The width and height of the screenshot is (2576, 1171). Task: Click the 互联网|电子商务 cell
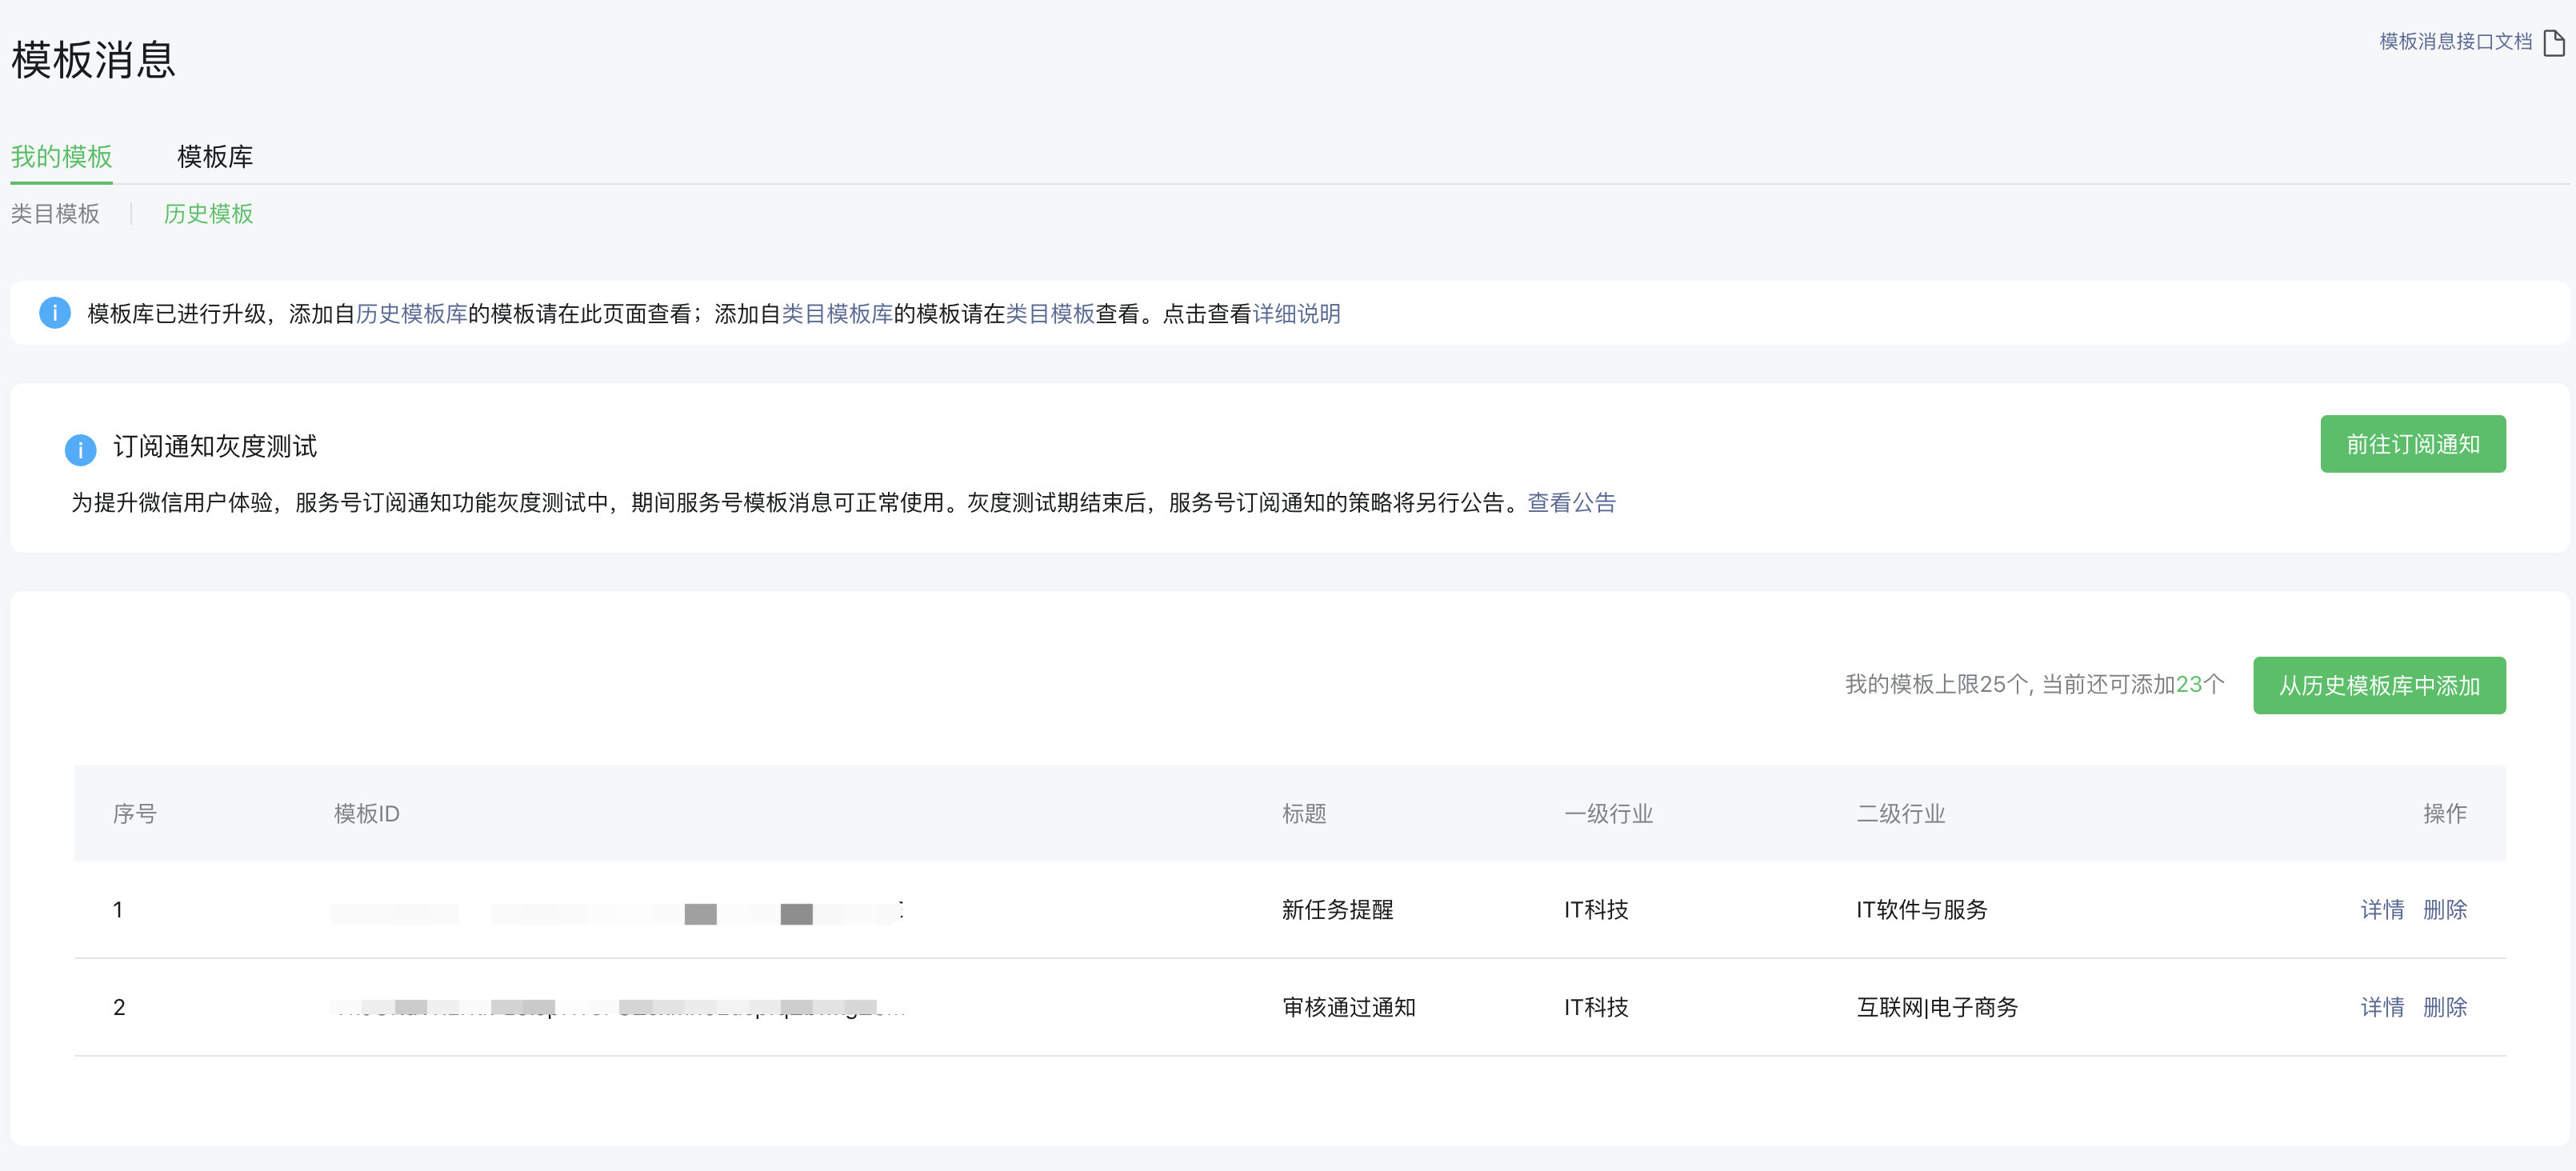[1937, 1007]
